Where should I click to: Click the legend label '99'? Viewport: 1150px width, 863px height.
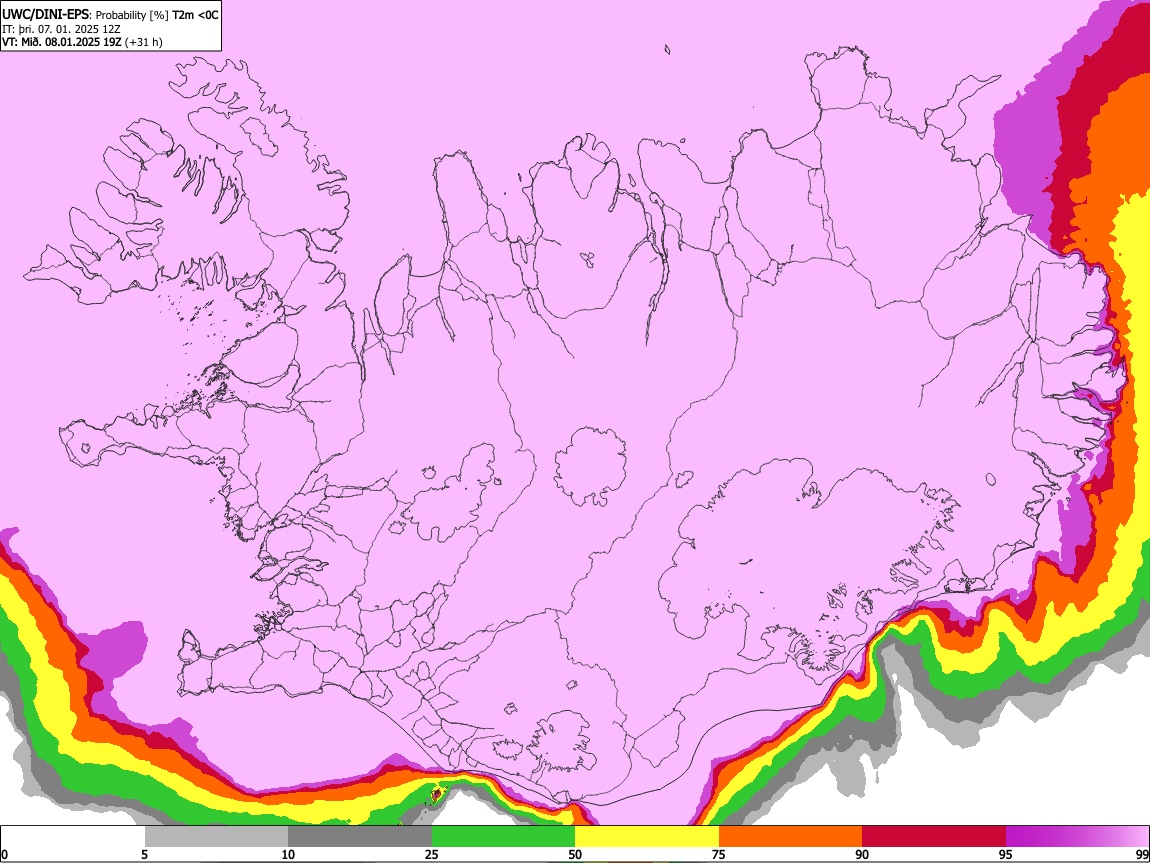click(x=1141, y=855)
